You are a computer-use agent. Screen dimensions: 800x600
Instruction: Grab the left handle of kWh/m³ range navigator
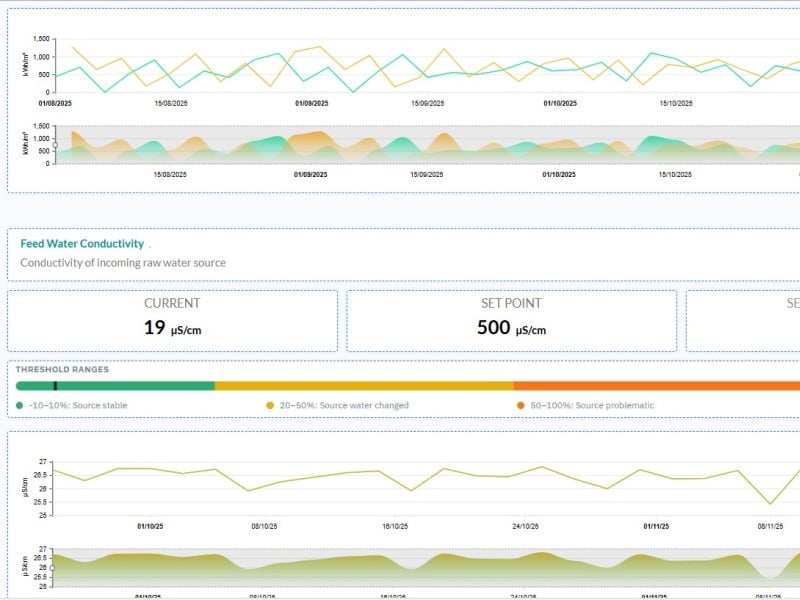coord(55,145)
